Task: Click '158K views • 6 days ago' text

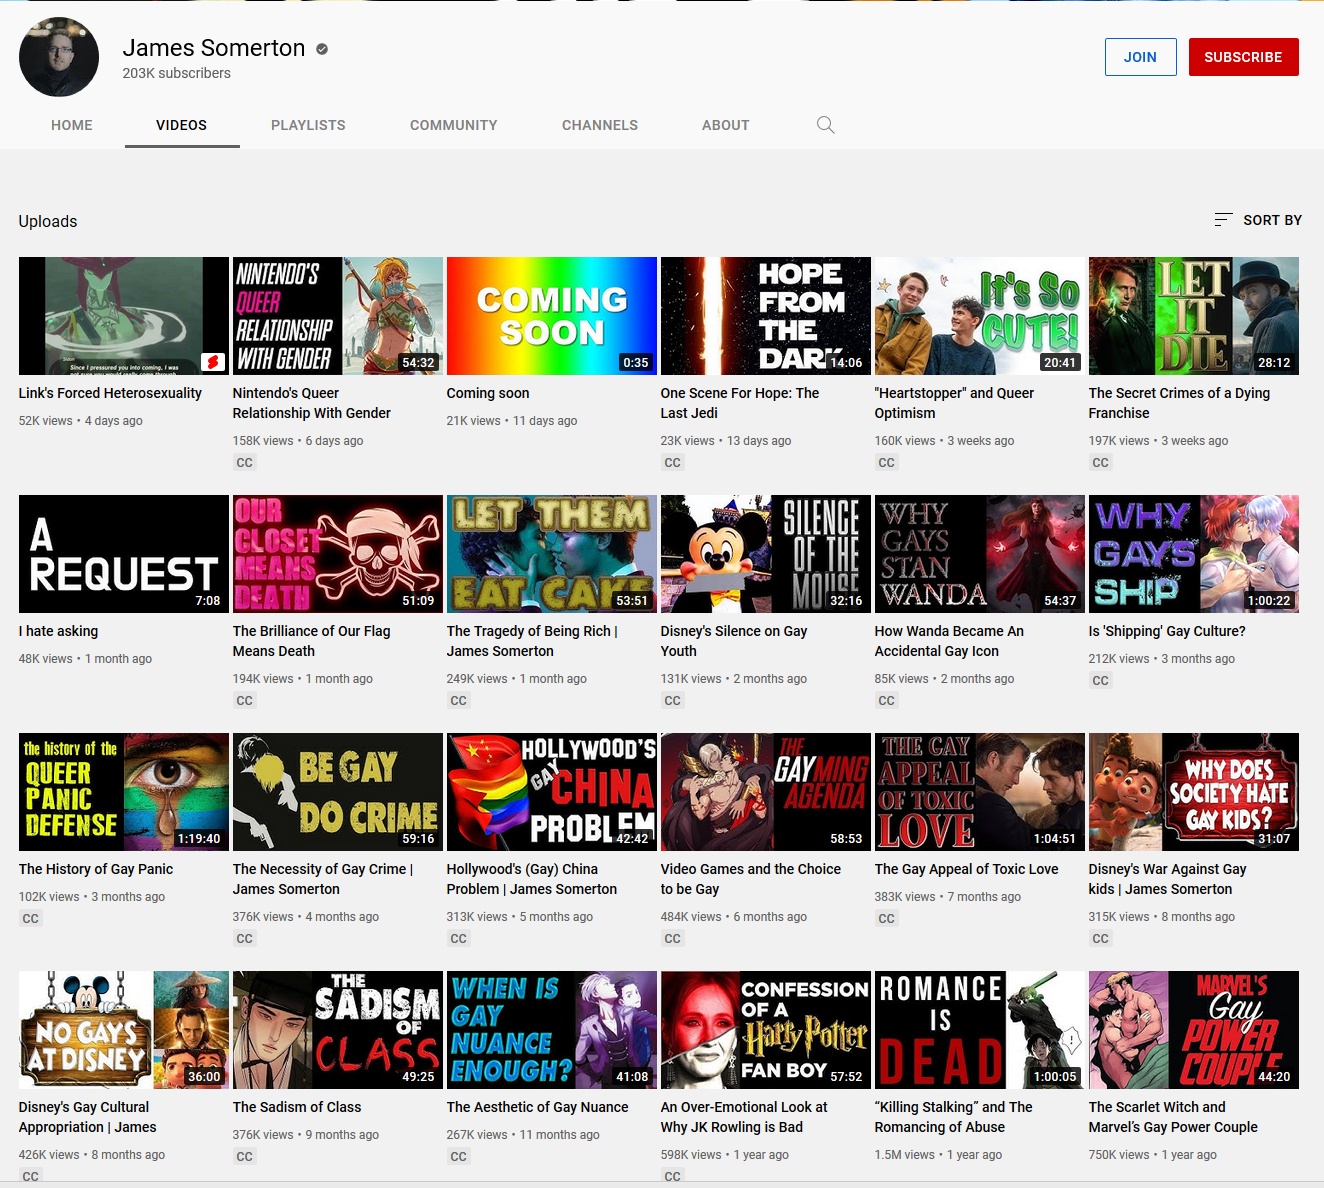Action: (298, 441)
